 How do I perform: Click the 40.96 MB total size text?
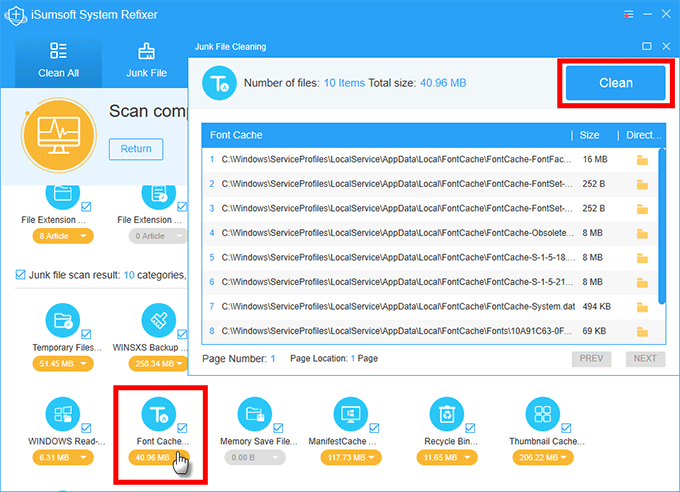(x=443, y=83)
